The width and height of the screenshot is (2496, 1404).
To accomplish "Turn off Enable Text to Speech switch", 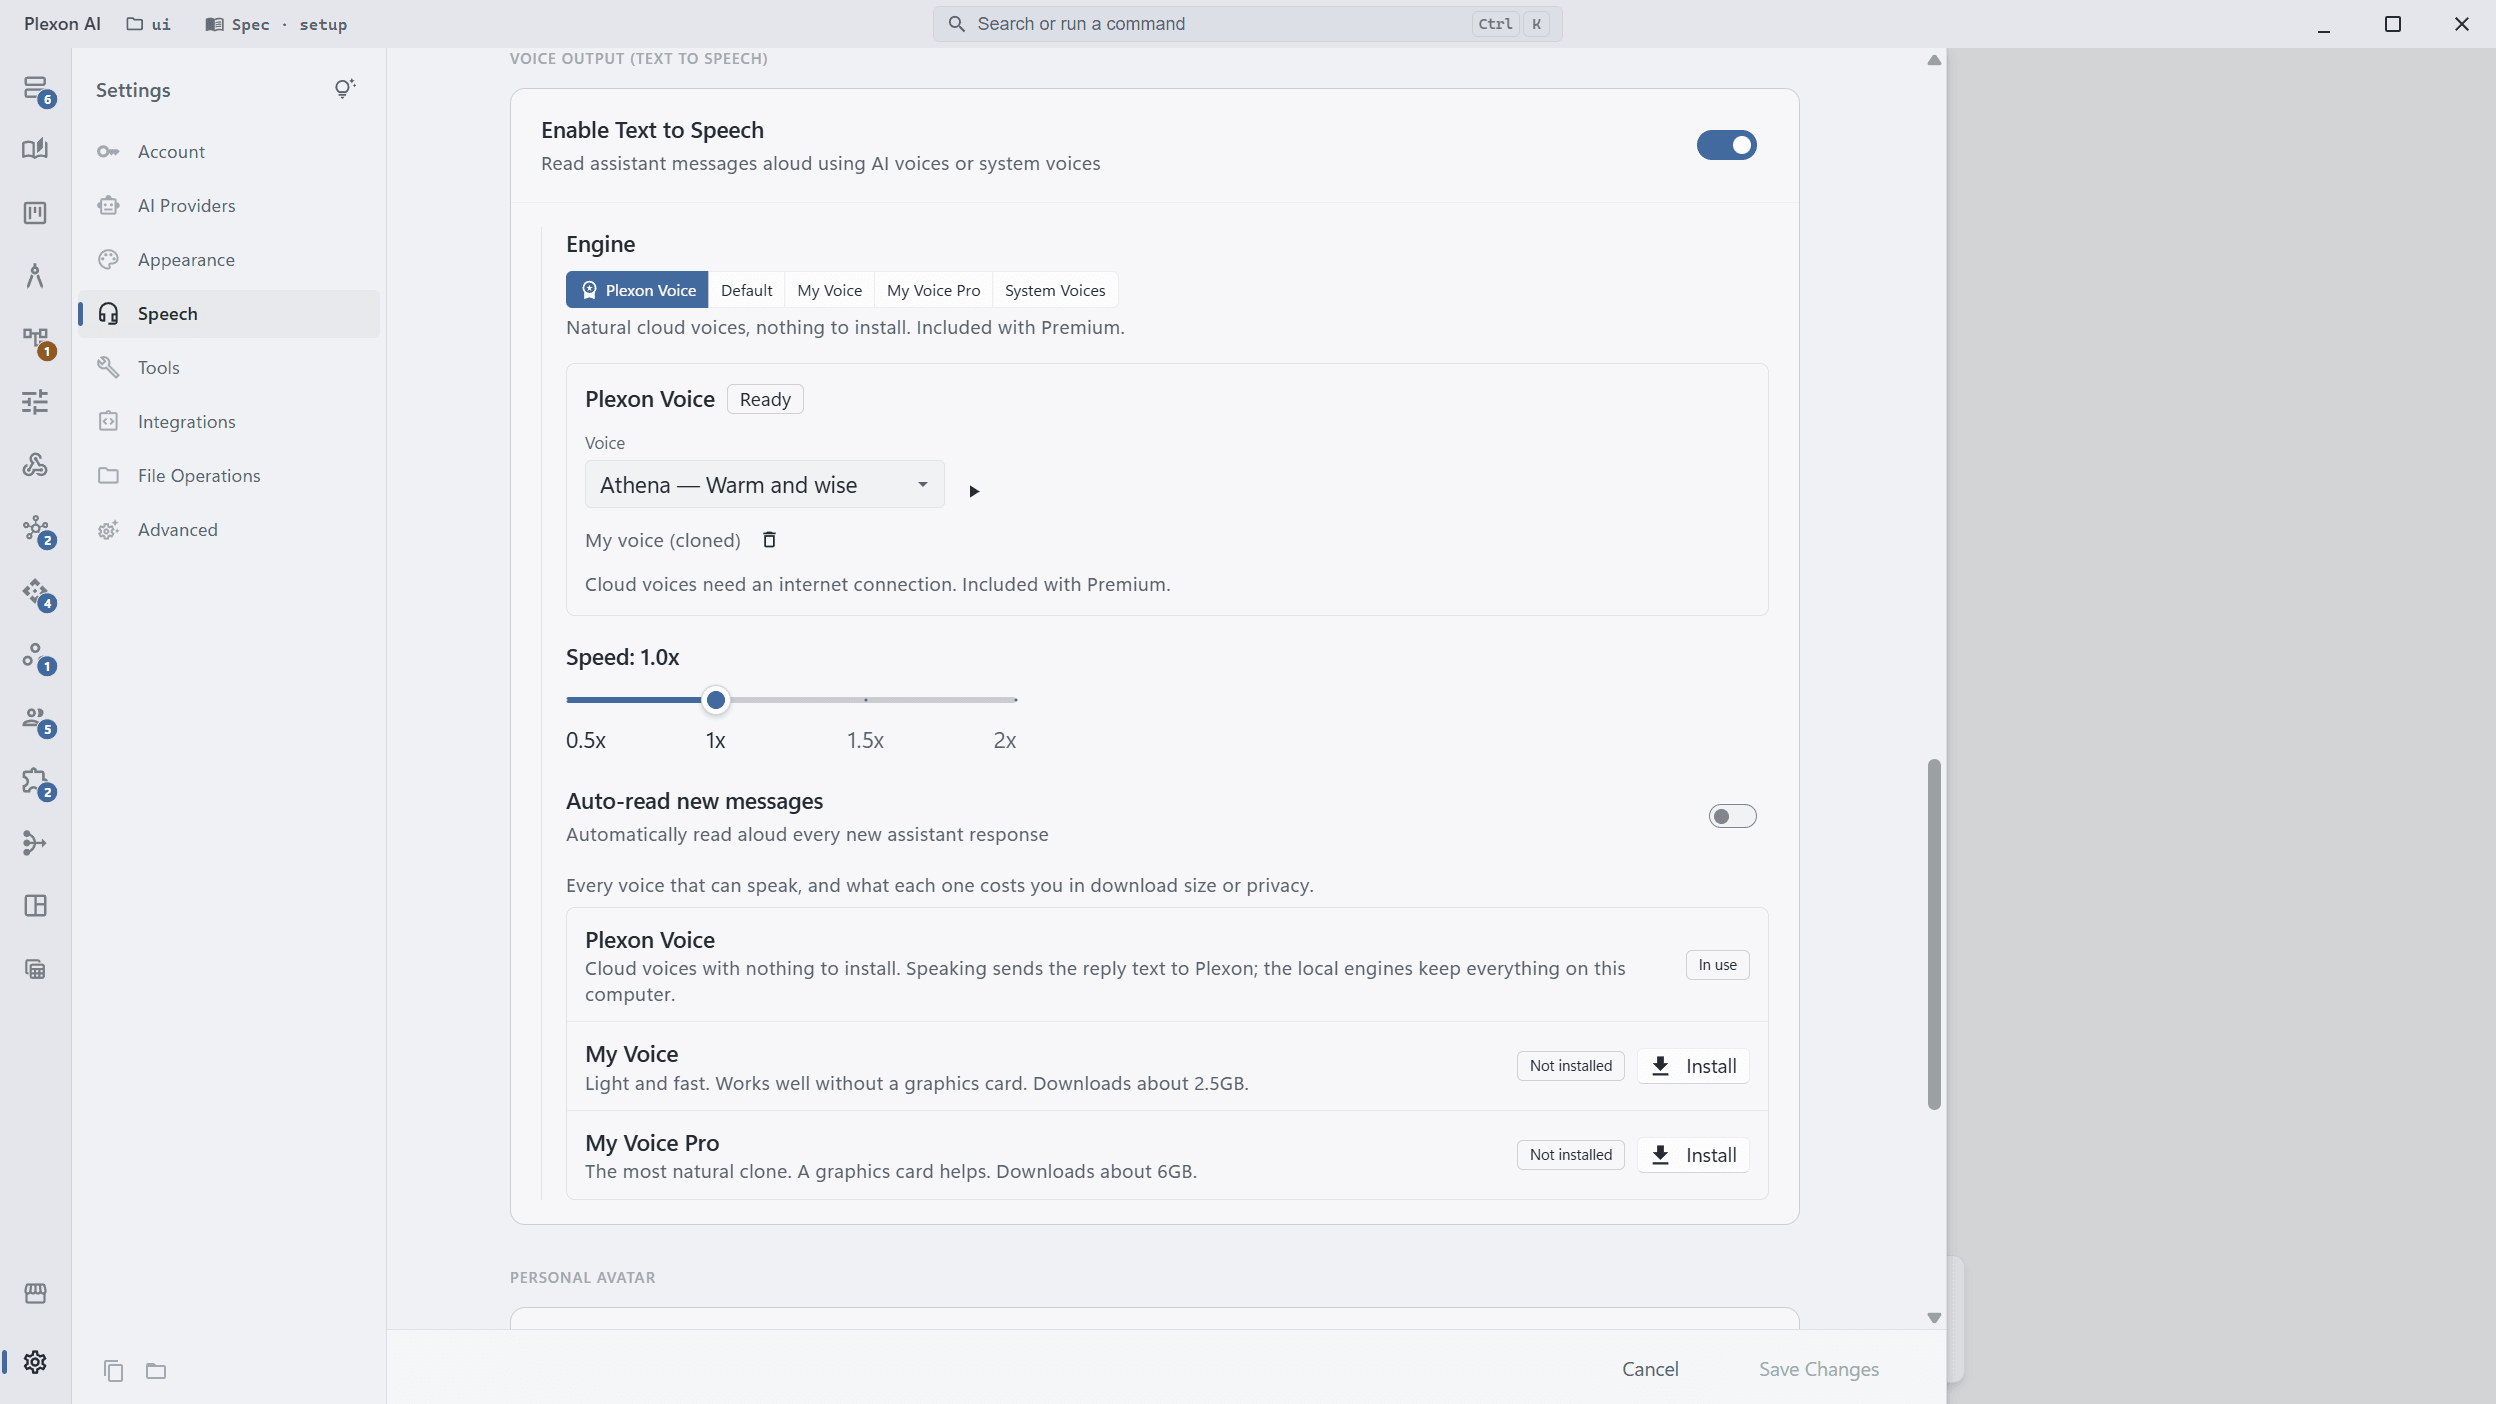I will tap(1726, 145).
